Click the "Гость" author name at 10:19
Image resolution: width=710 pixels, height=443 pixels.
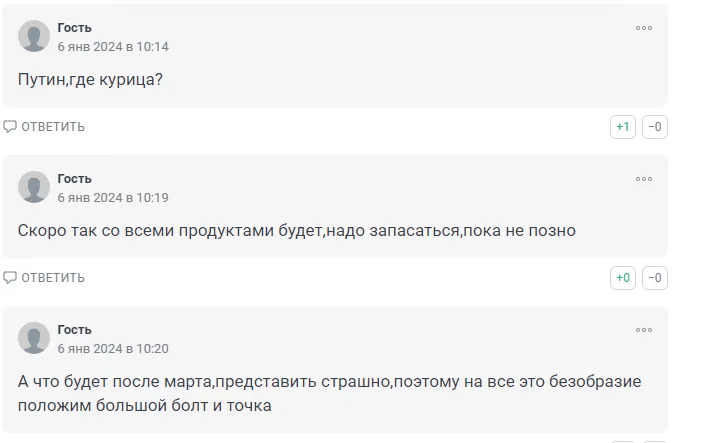(x=74, y=179)
